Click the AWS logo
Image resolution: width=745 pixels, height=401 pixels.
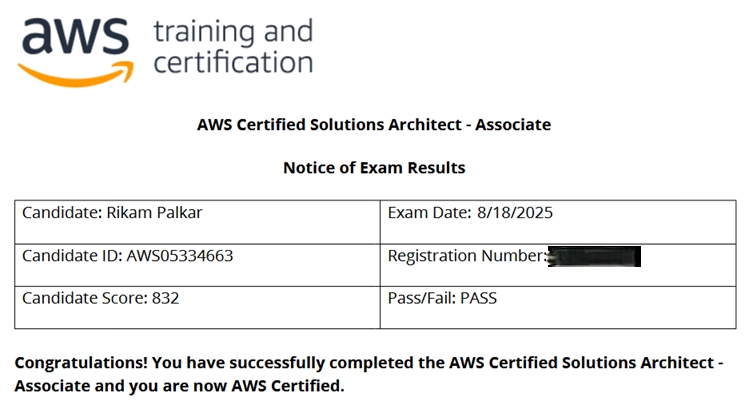76,52
